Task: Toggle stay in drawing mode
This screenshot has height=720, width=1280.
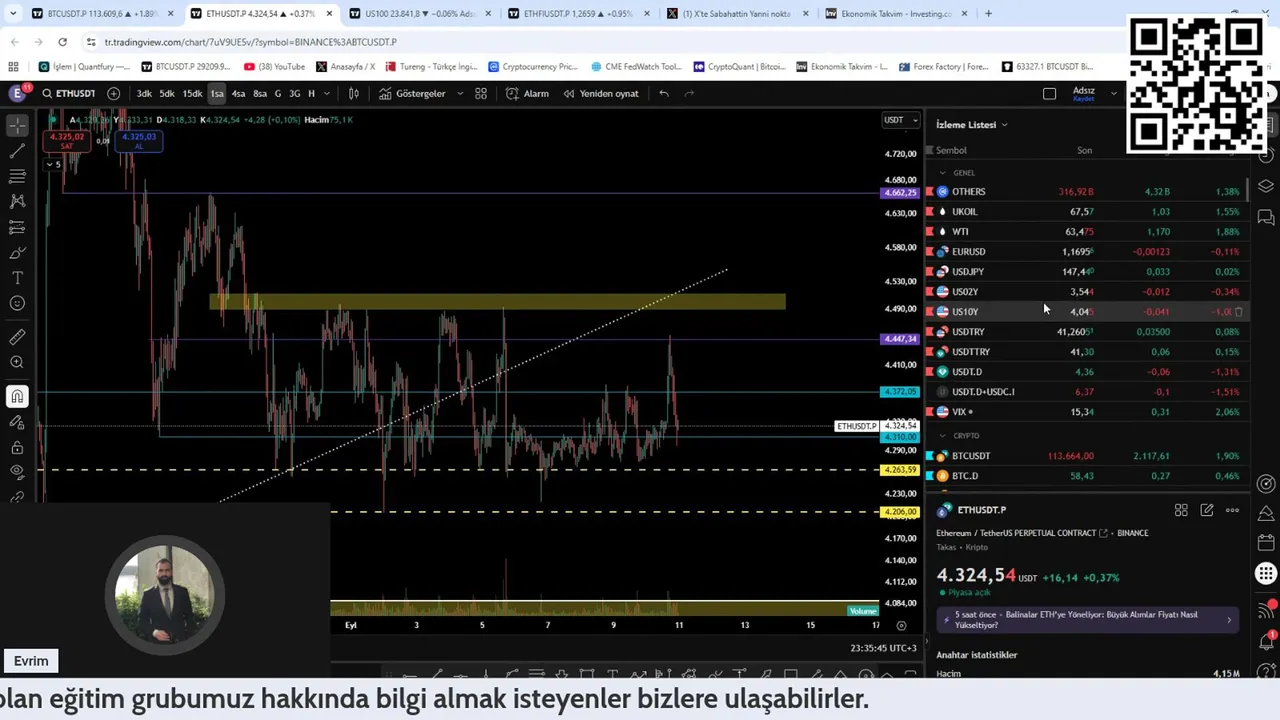Action: 17,422
